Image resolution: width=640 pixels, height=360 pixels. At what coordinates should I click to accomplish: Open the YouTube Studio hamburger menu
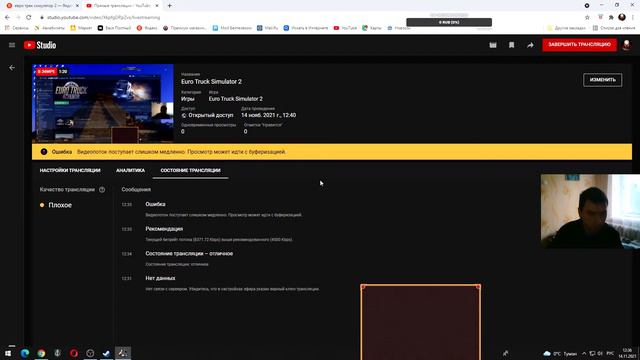click(x=12, y=45)
